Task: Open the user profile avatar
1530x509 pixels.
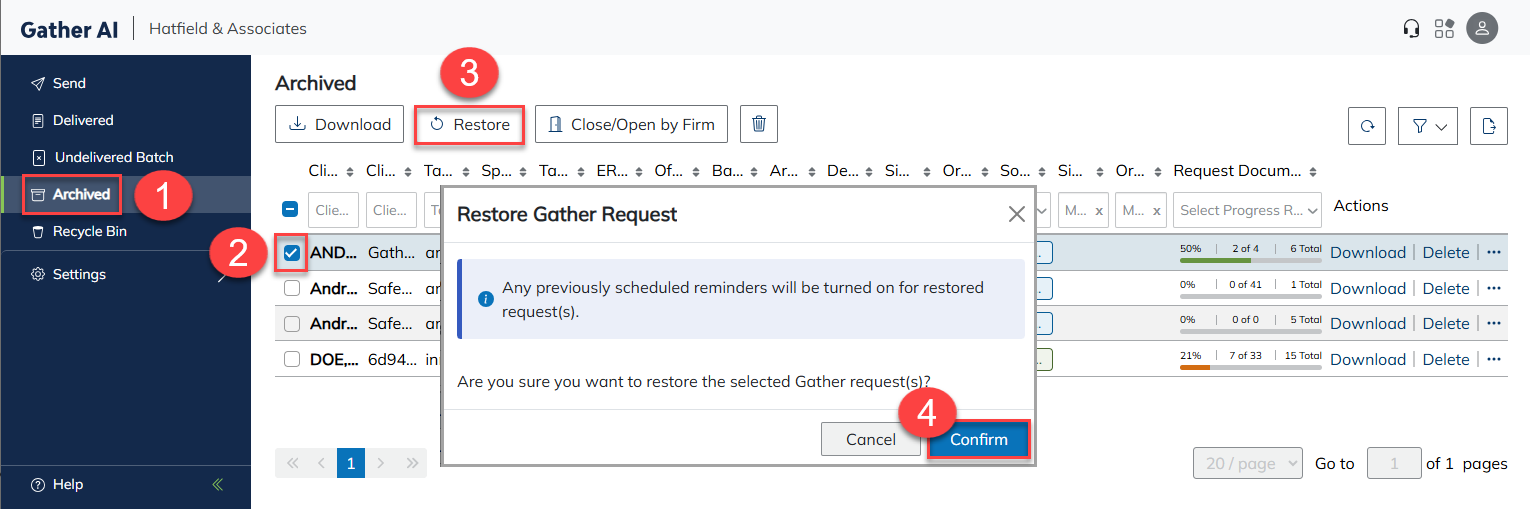Action: coord(1482,28)
